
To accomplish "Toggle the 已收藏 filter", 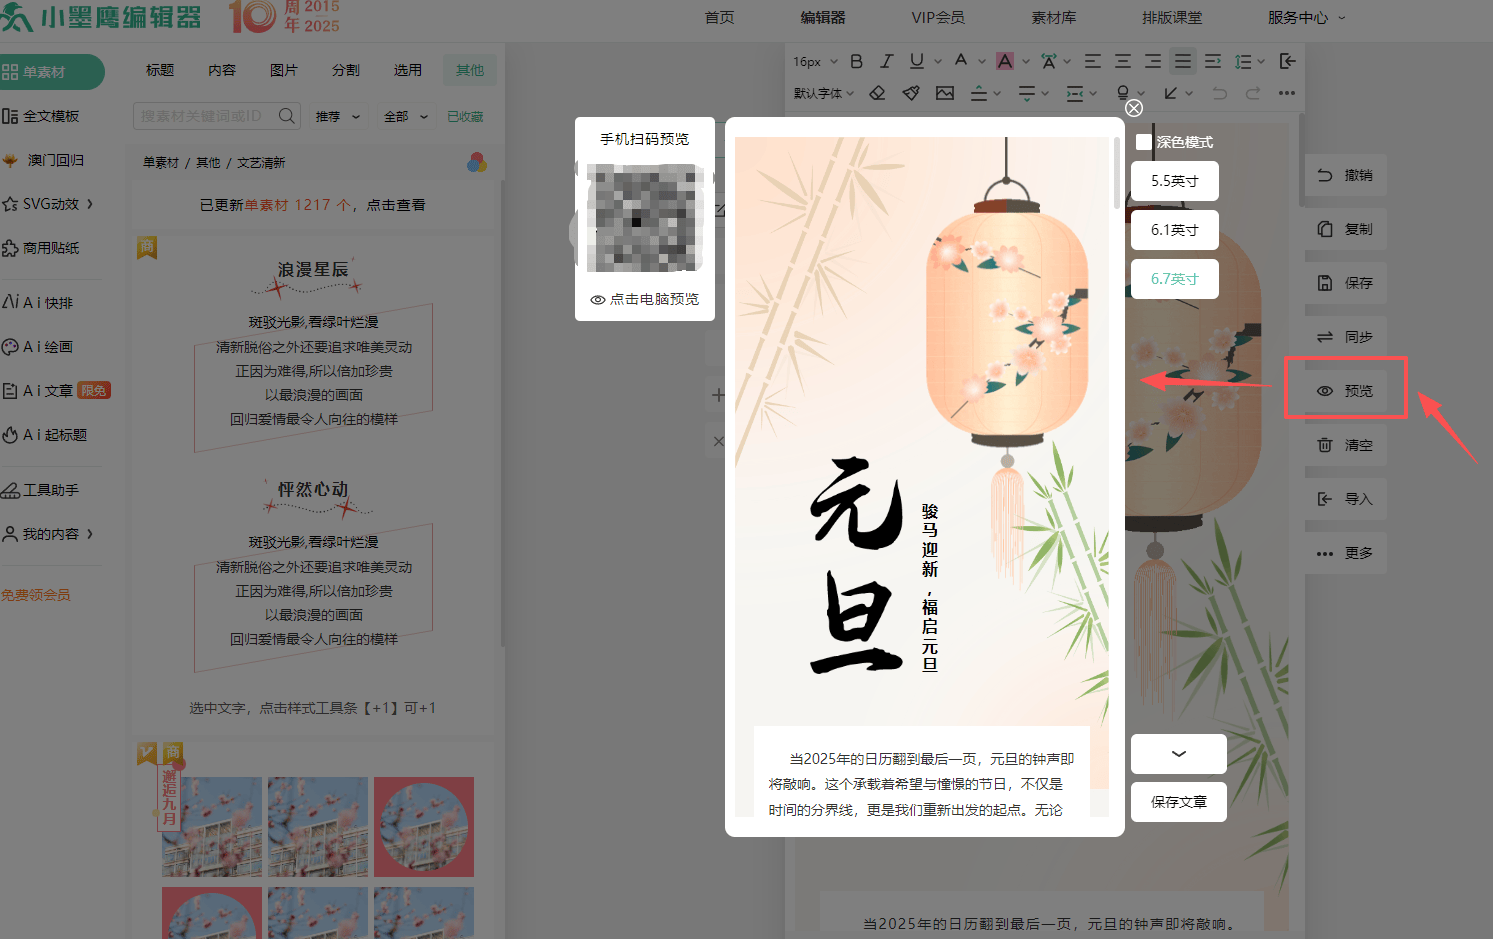I will [465, 117].
